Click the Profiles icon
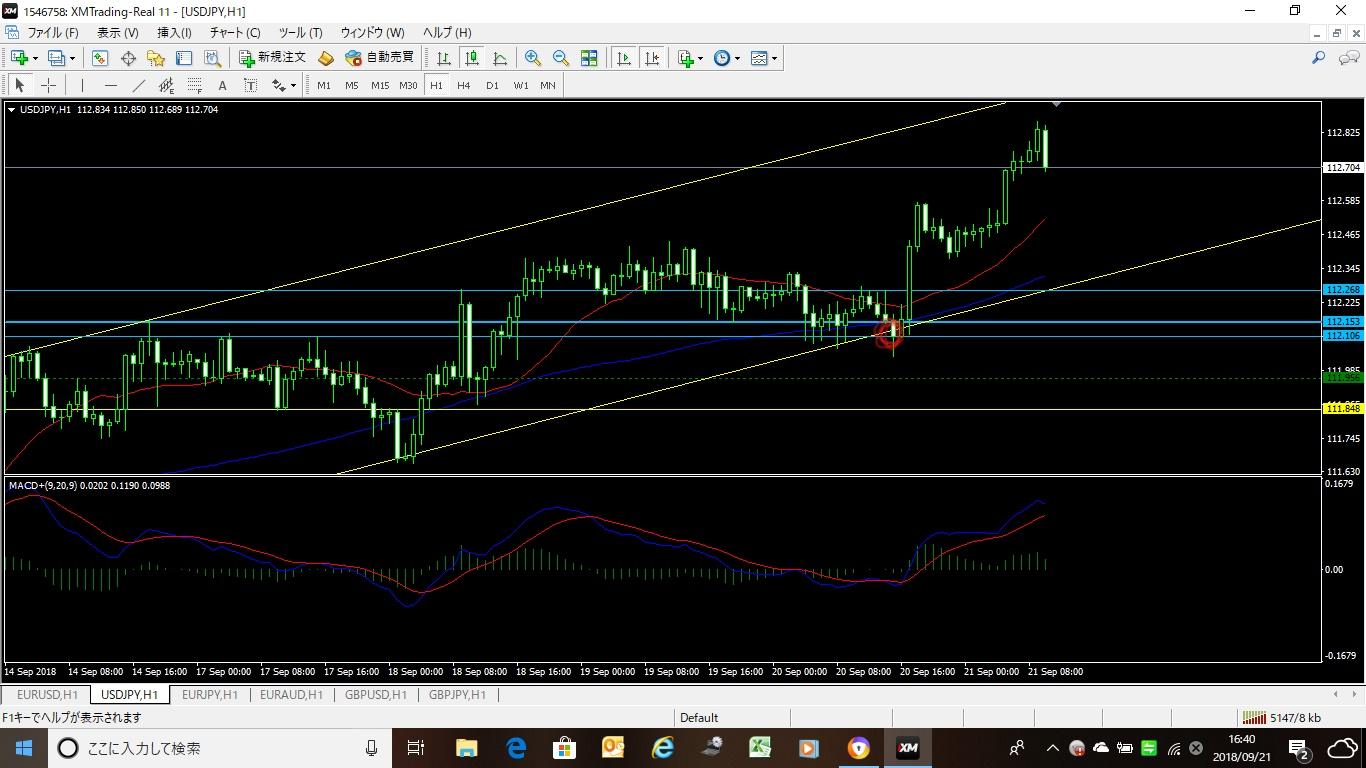The image size is (1366, 768). (57, 58)
